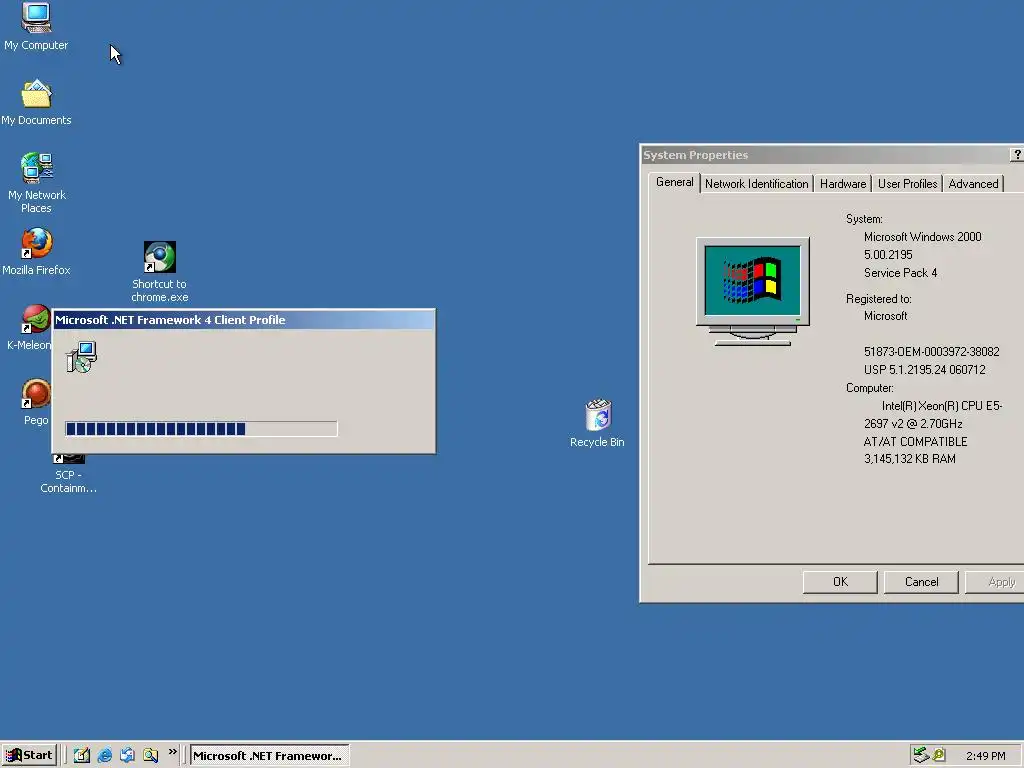
Task: Expand the Quick Launch overflow chevron
Action: coord(172,752)
